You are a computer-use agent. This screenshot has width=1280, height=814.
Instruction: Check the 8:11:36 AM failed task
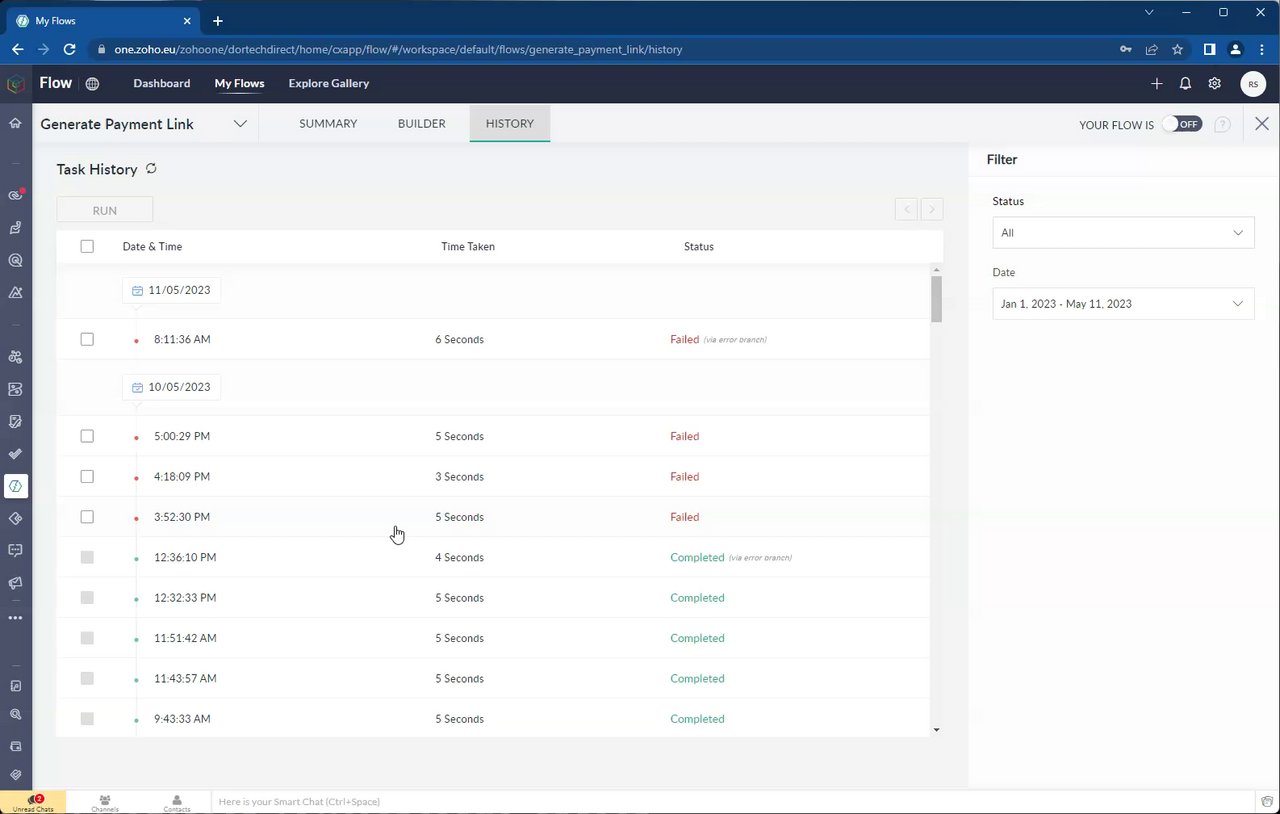[x=87, y=339]
